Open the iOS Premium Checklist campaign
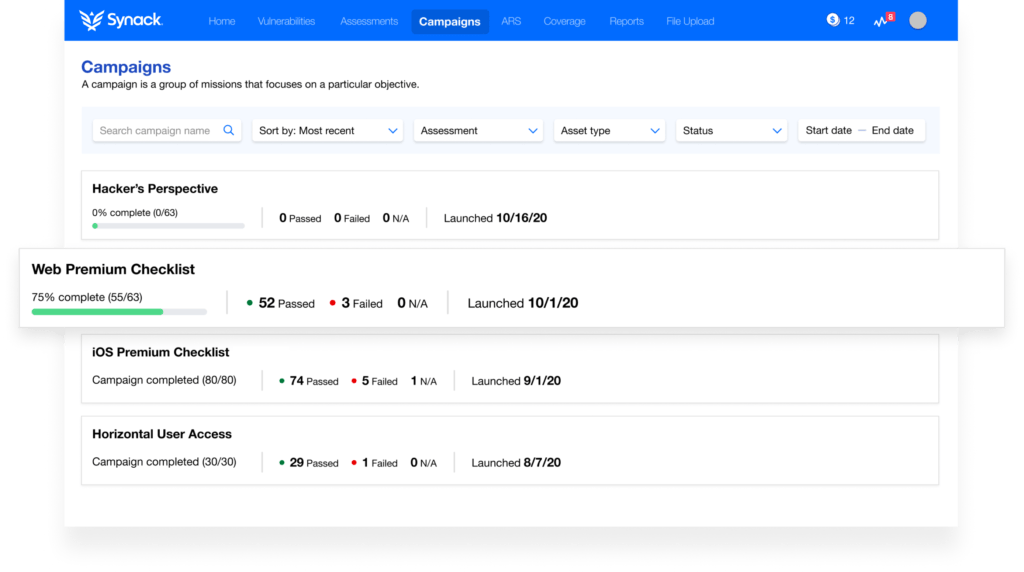The width and height of the screenshot is (1024, 572). point(160,352)
